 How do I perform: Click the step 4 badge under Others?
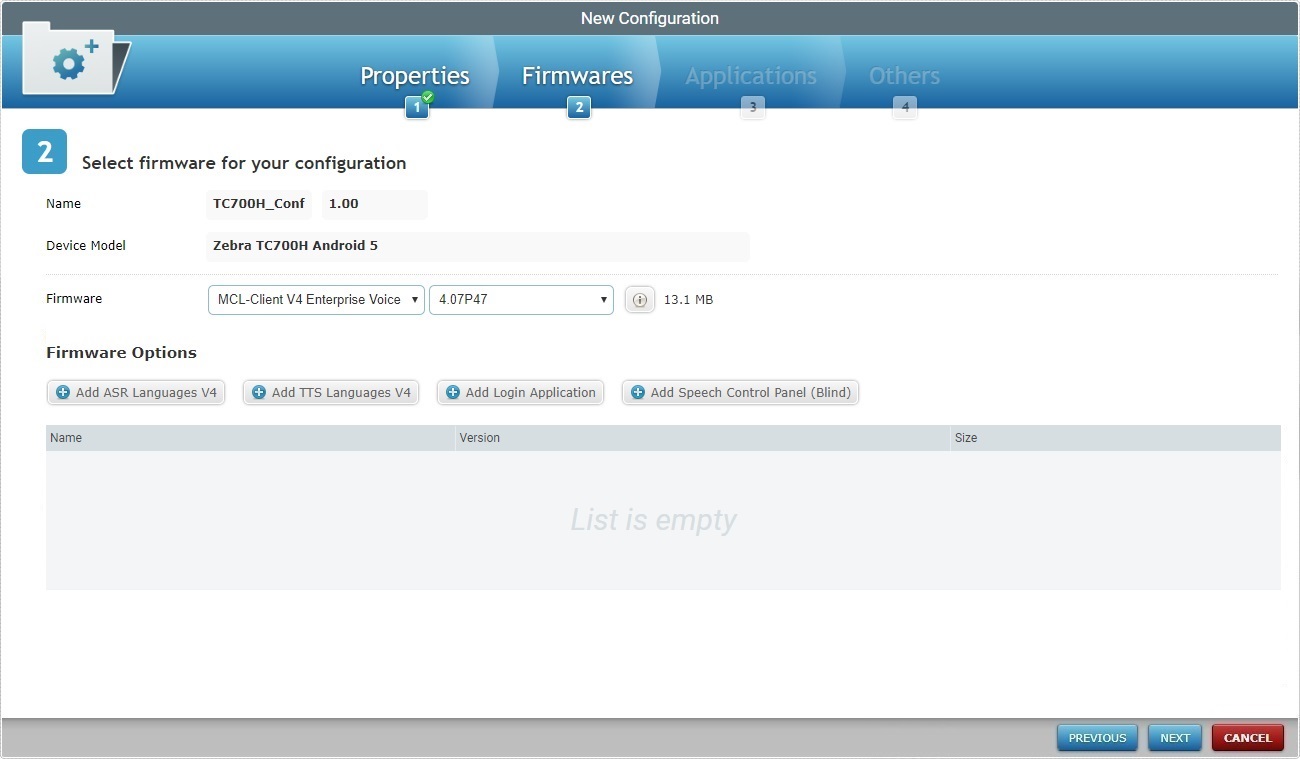pyautogui.click(x=904, y=107)
